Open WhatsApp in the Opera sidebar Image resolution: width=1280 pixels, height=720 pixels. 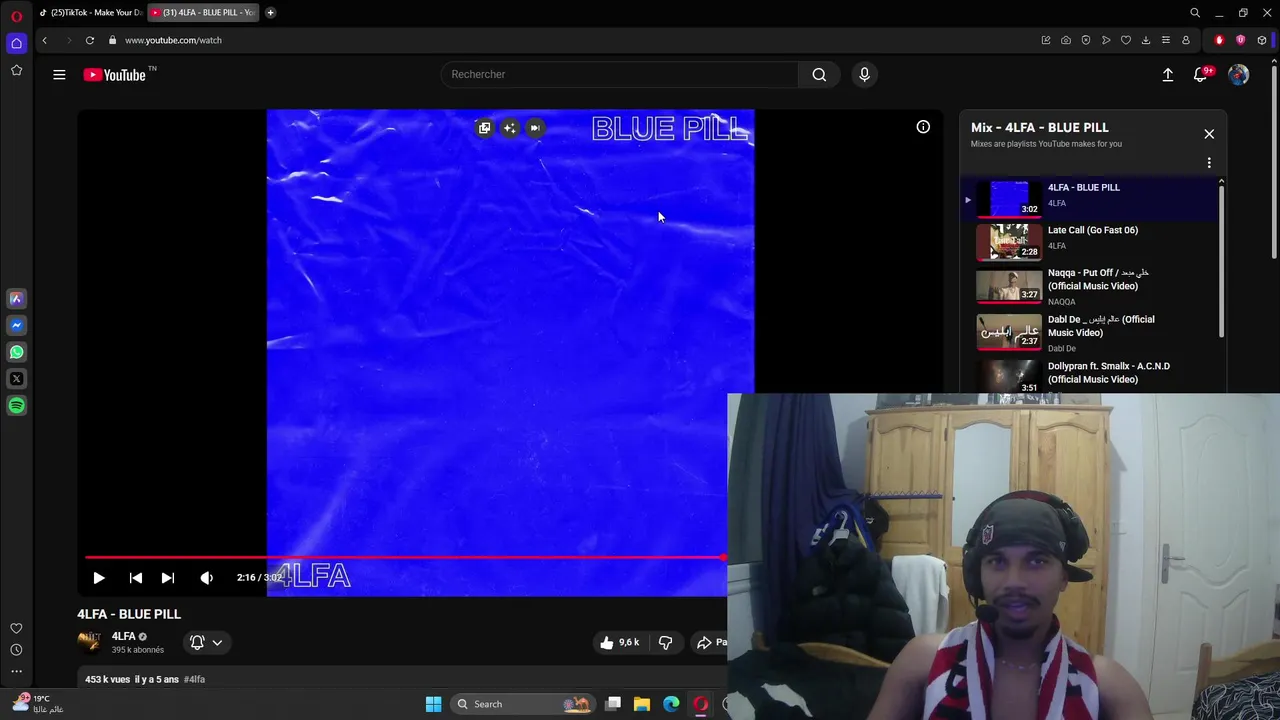tap(16, 352)
